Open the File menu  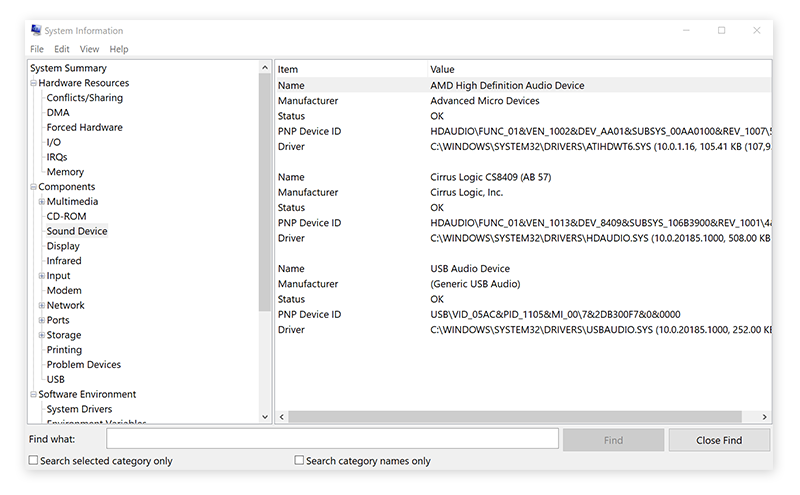click(x=37, y=49)
